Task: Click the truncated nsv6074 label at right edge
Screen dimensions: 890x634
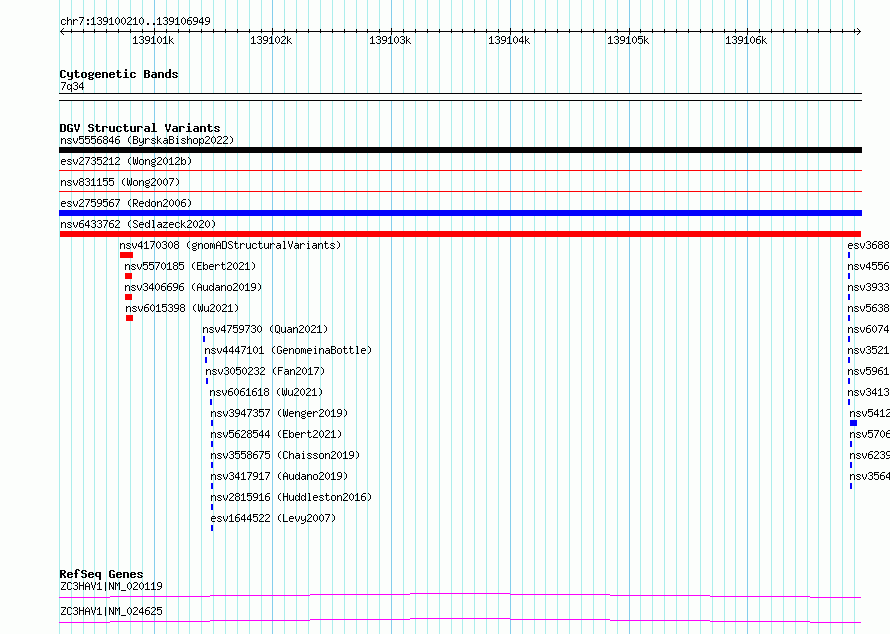Action: click(868, 329)
